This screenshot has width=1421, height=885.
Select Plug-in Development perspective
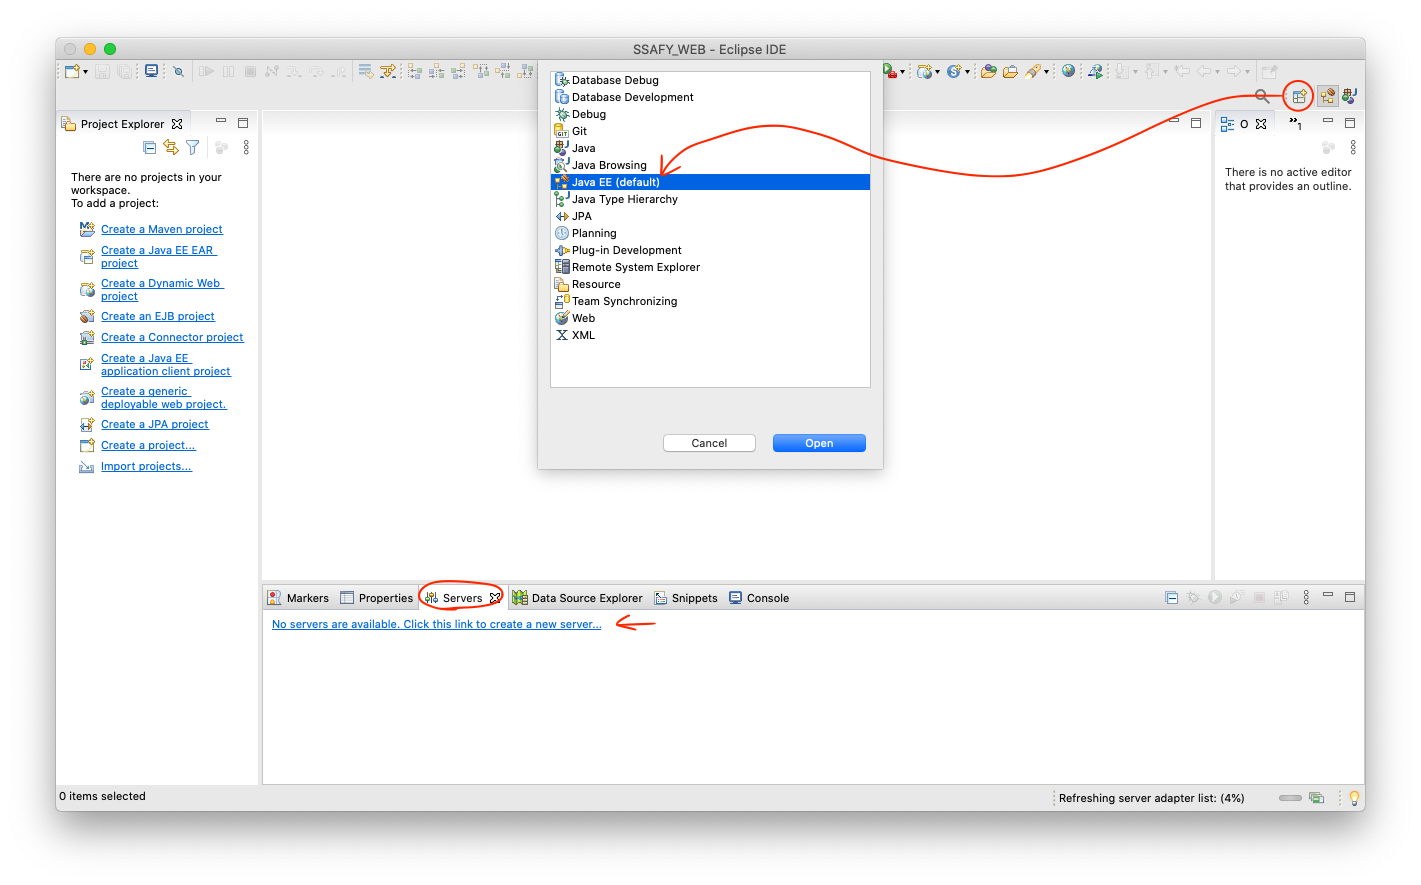pos(710,250)
